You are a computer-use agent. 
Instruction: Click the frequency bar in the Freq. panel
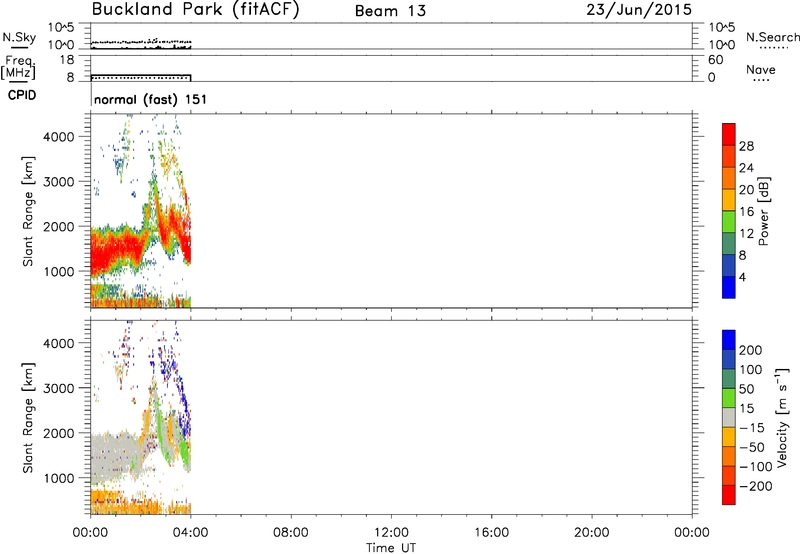(x=141, y=78)
